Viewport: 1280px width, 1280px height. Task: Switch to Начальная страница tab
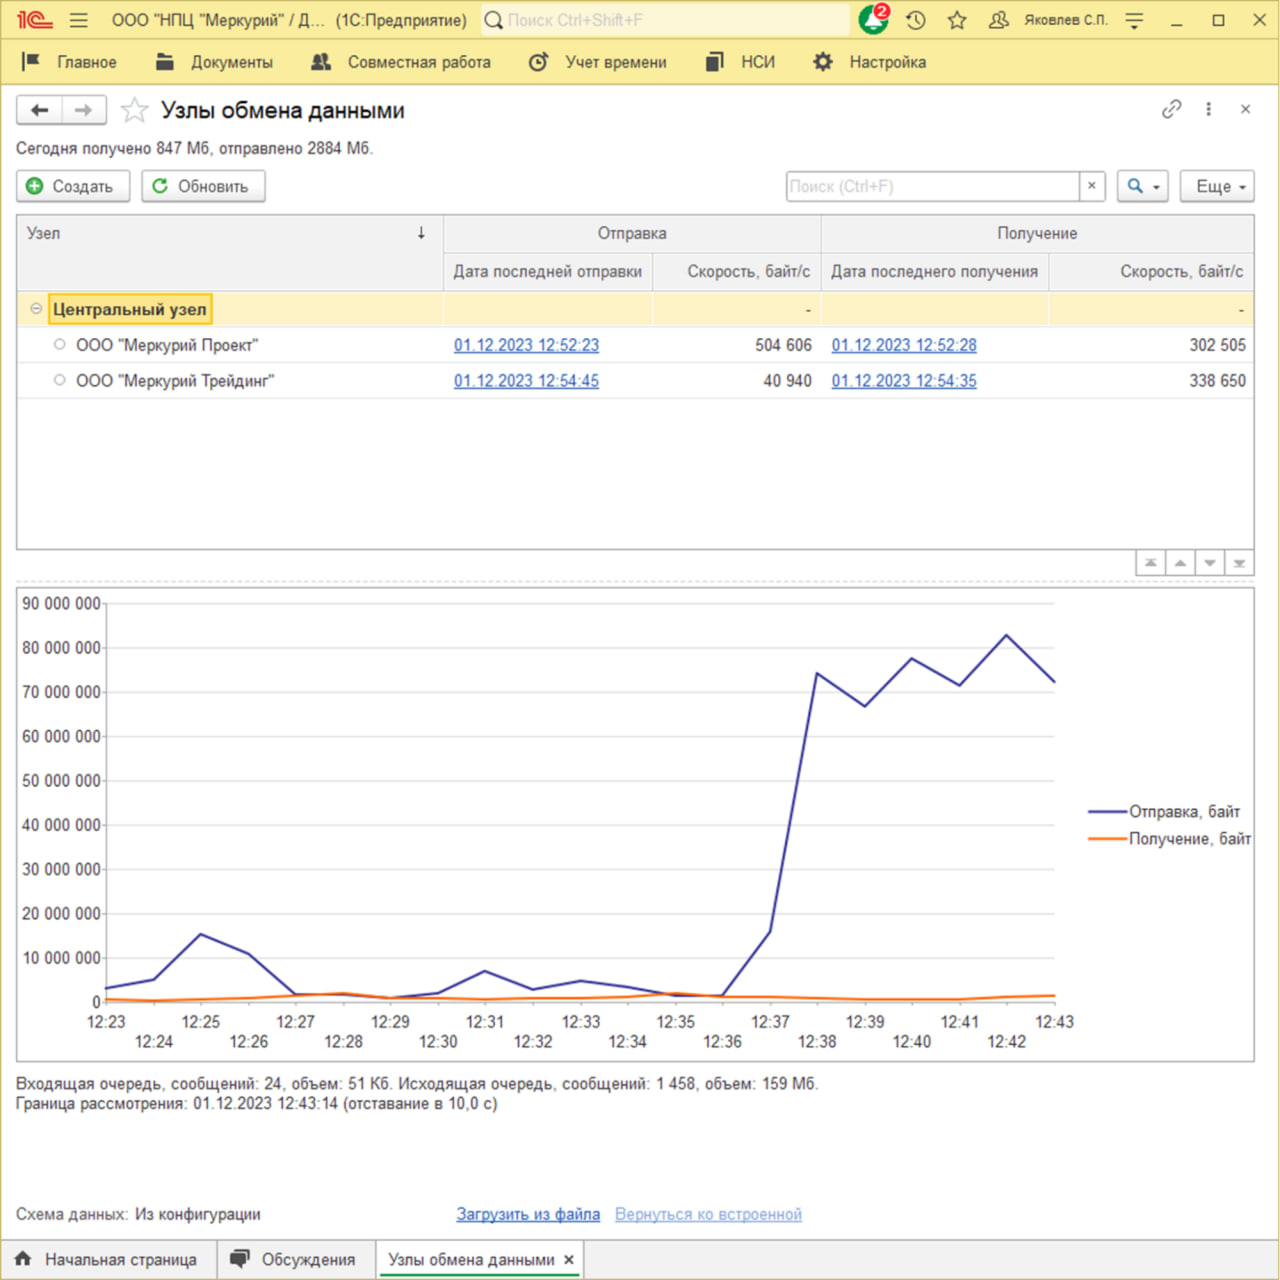point(106,1260)
